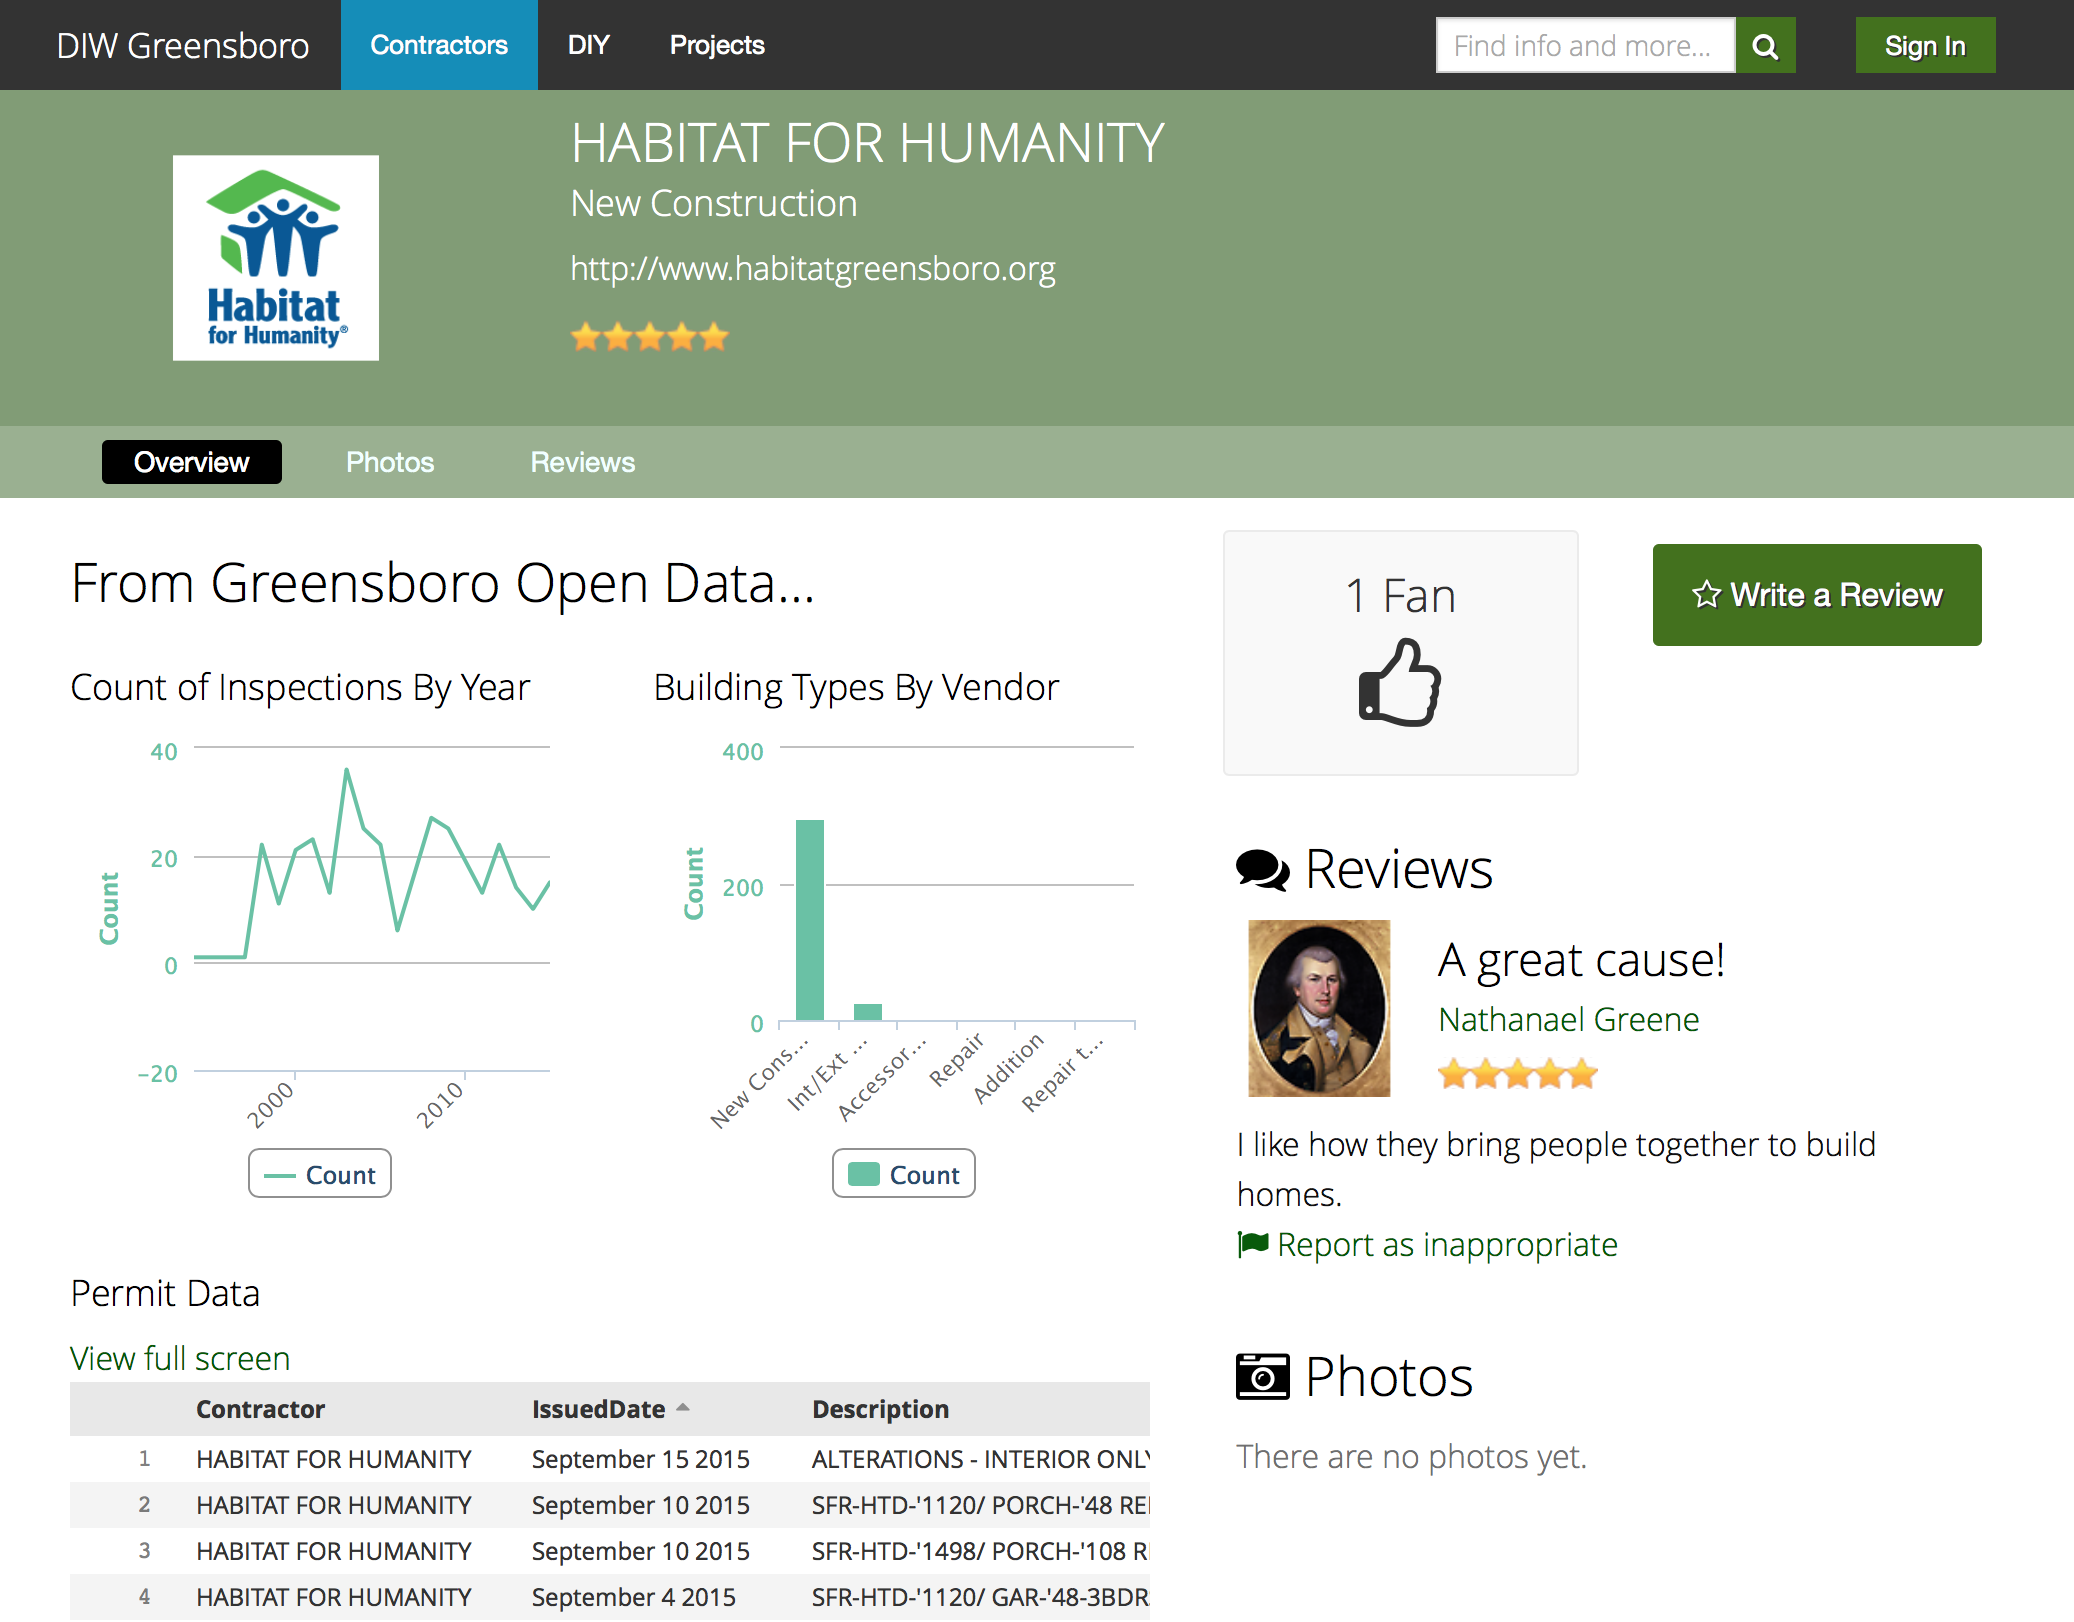Click the Sign In button

(1925, 46)
